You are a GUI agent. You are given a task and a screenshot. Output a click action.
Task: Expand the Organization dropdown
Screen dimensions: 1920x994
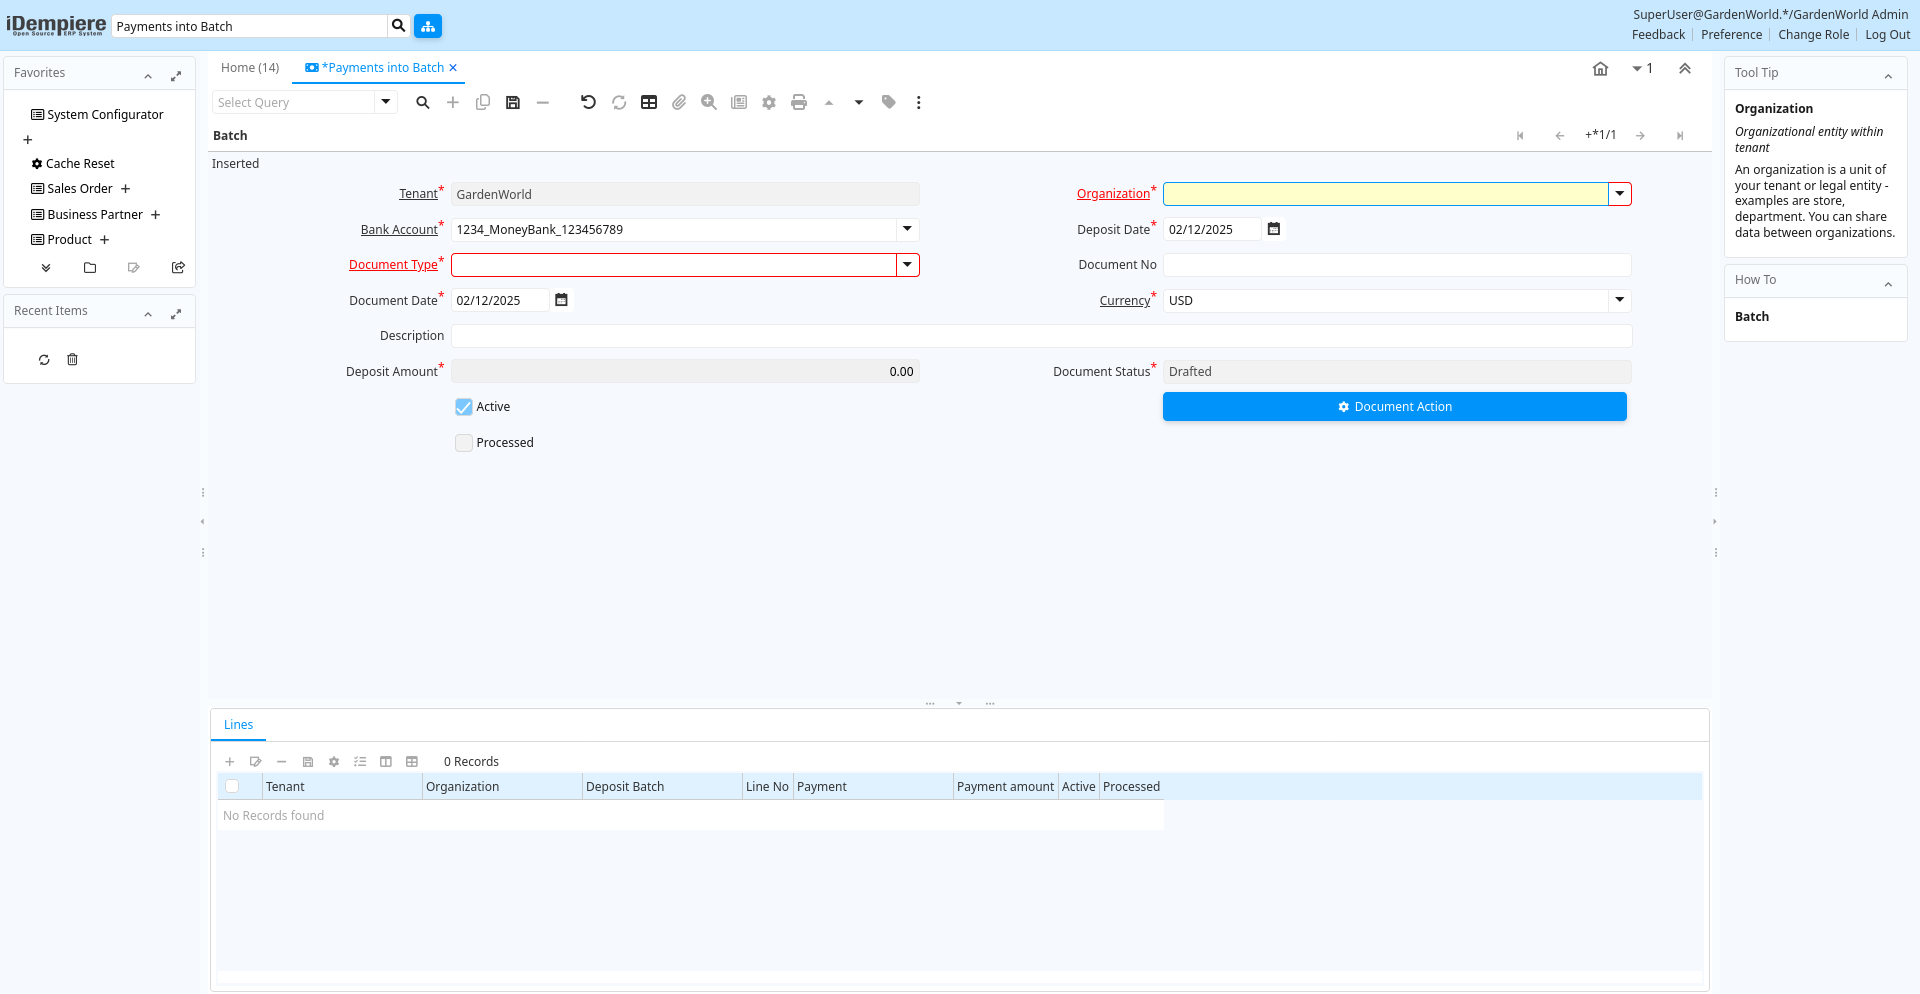point(1619,194)
